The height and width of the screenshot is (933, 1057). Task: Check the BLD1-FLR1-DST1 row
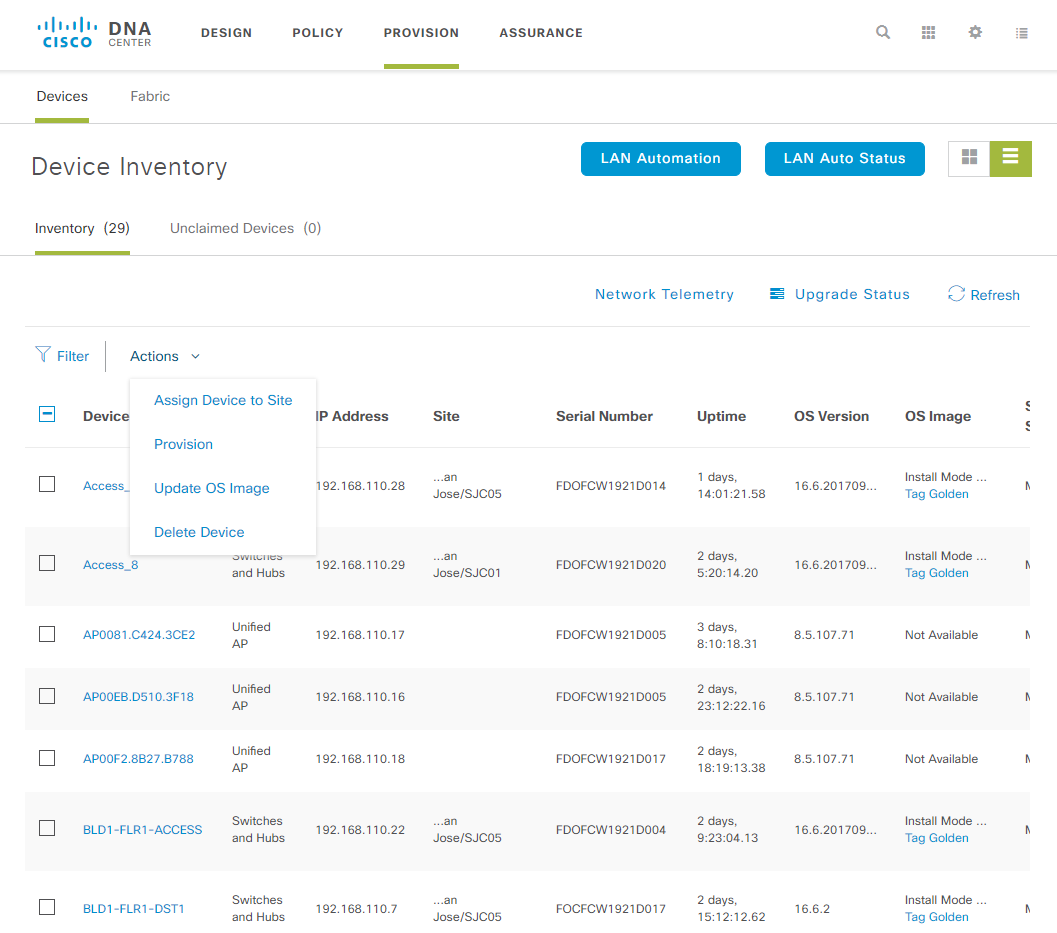click(47, 907)
